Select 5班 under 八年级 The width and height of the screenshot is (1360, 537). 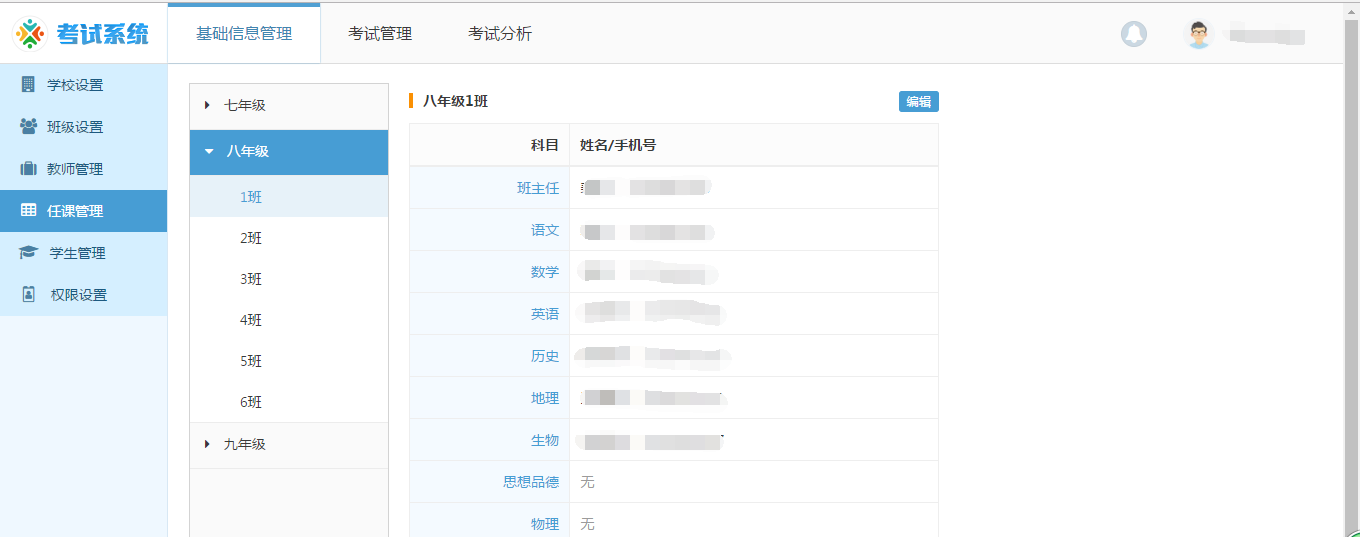pyautogui.click(x=288, y=361)
